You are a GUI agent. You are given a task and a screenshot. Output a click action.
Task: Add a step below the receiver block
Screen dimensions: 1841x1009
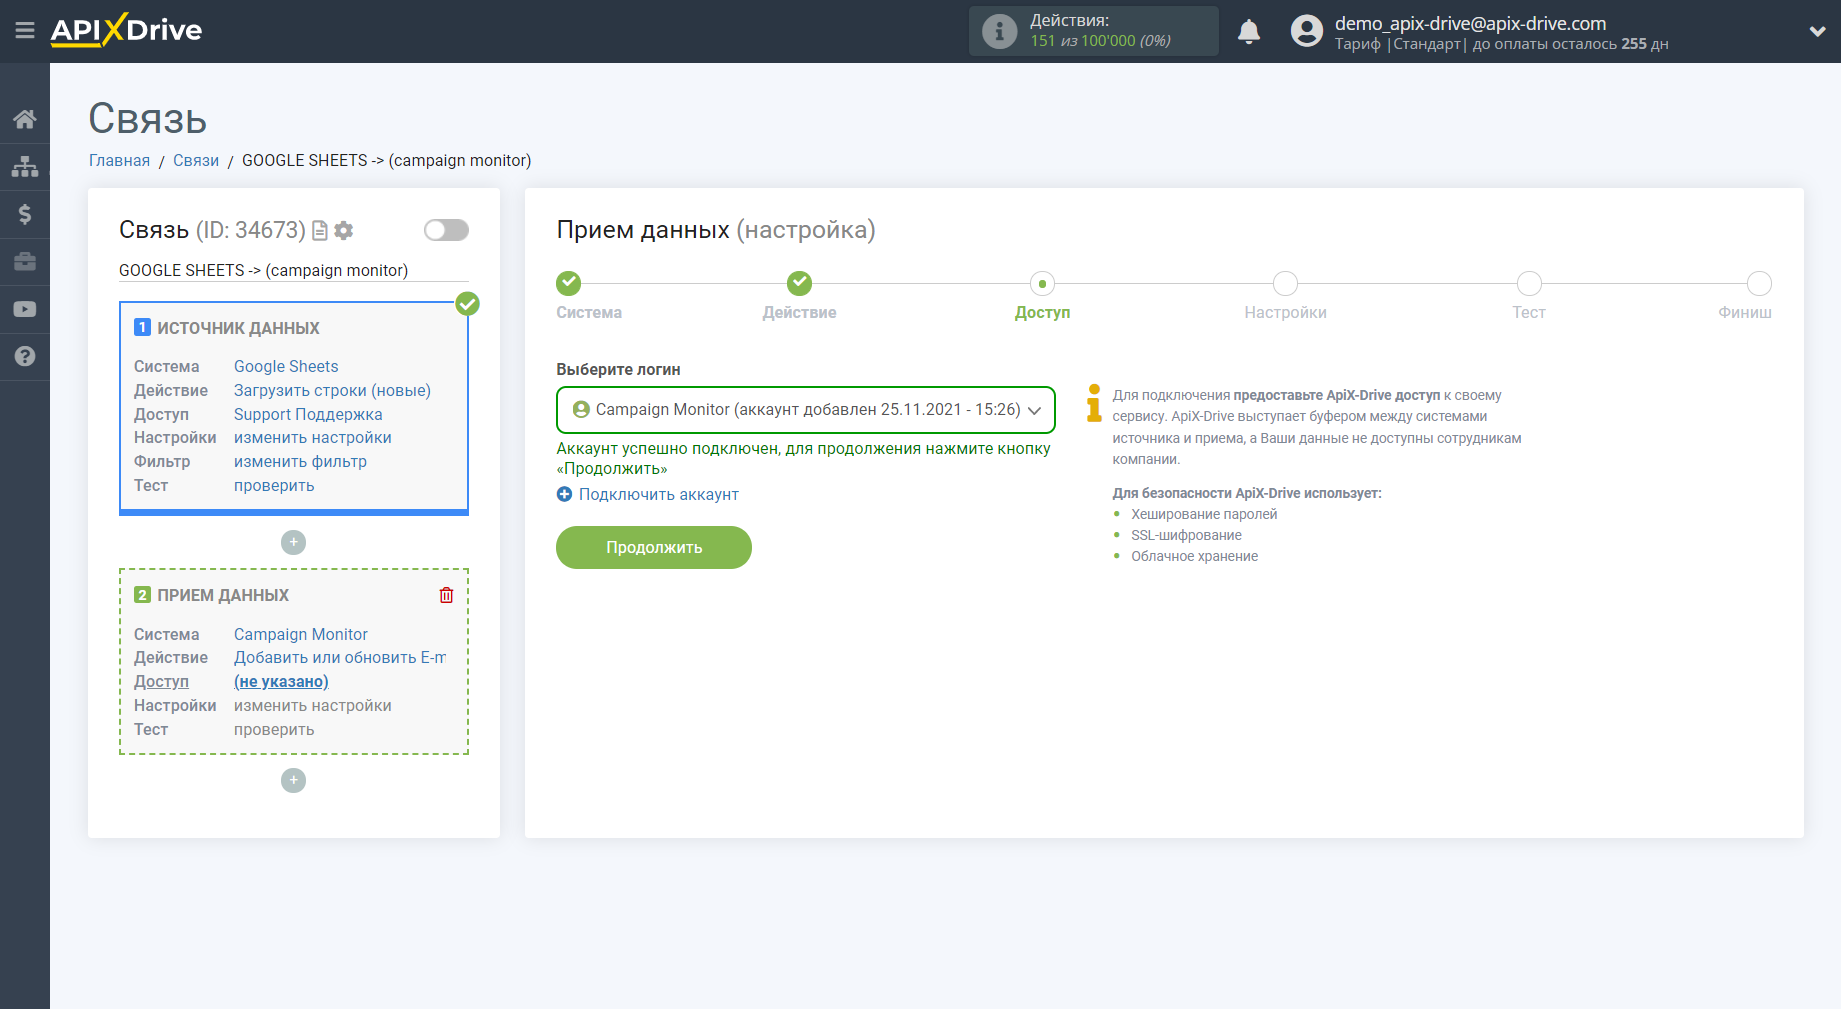click(293, 780)
